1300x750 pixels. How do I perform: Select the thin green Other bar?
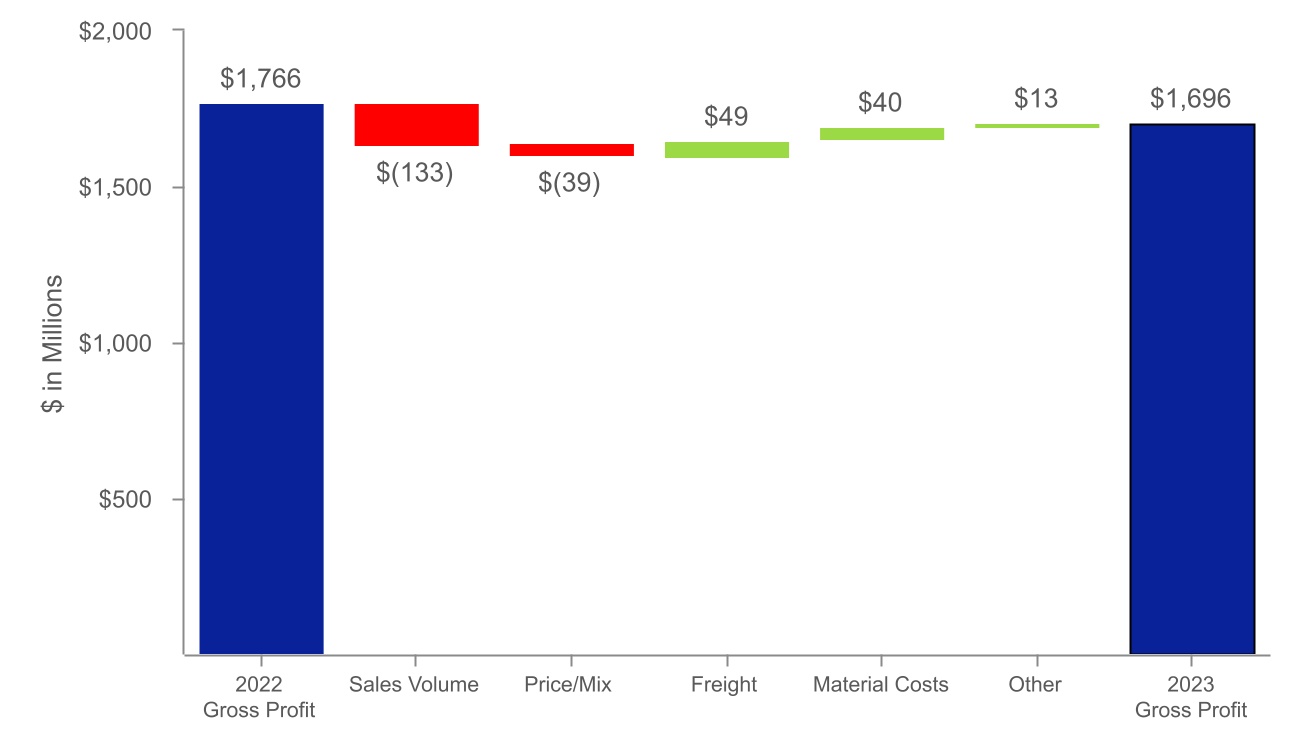[1037, 126]
